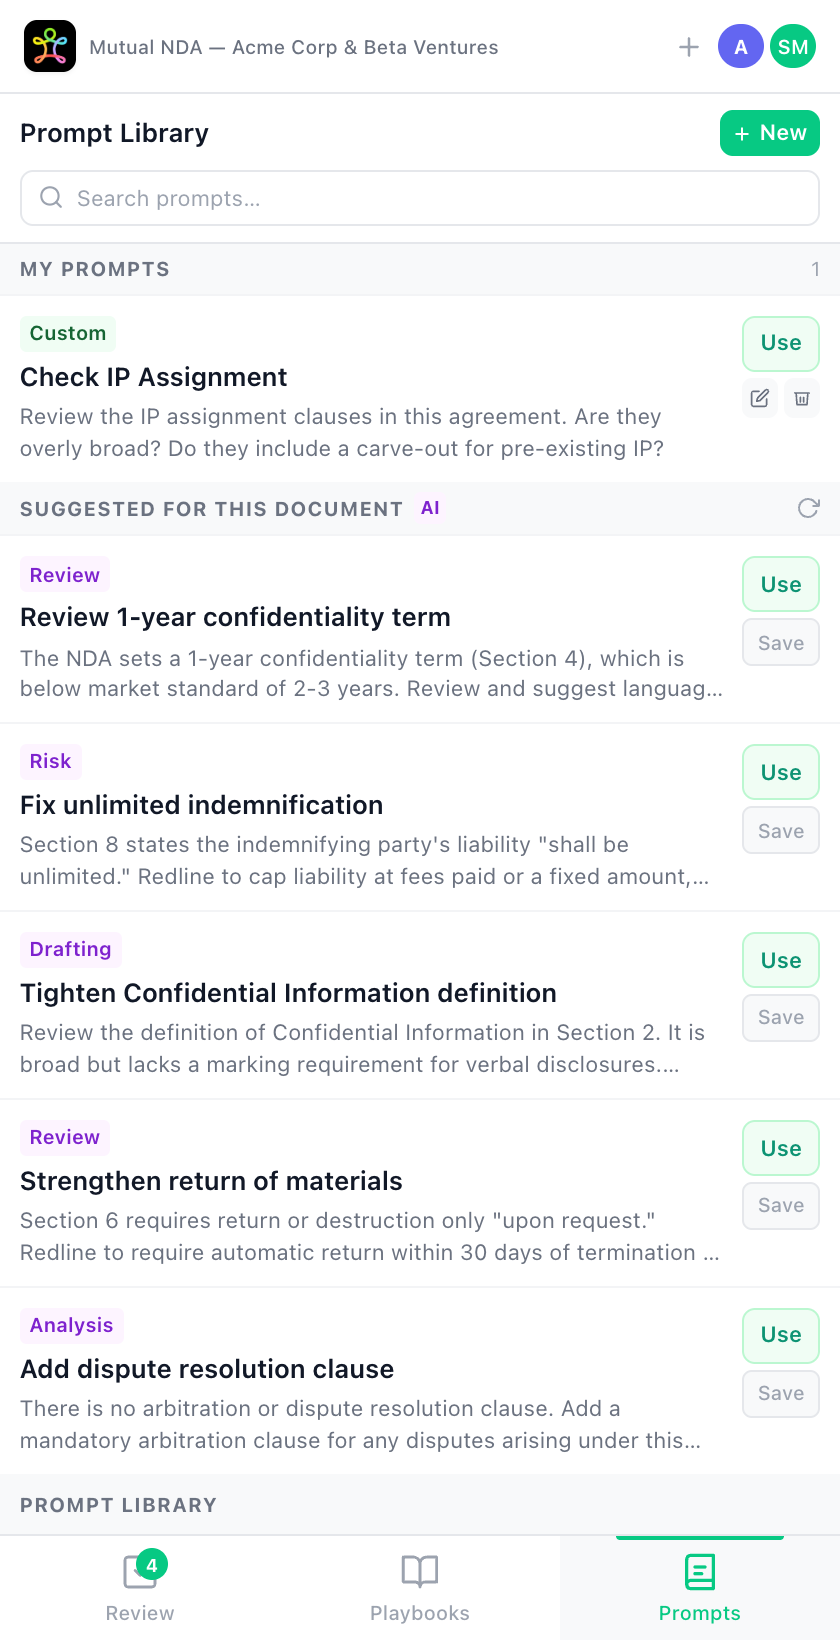Viewport: 840px width, 1640px height.
Task: Save the Add dispute resolution clause prompt
Action: point(781,1393)
